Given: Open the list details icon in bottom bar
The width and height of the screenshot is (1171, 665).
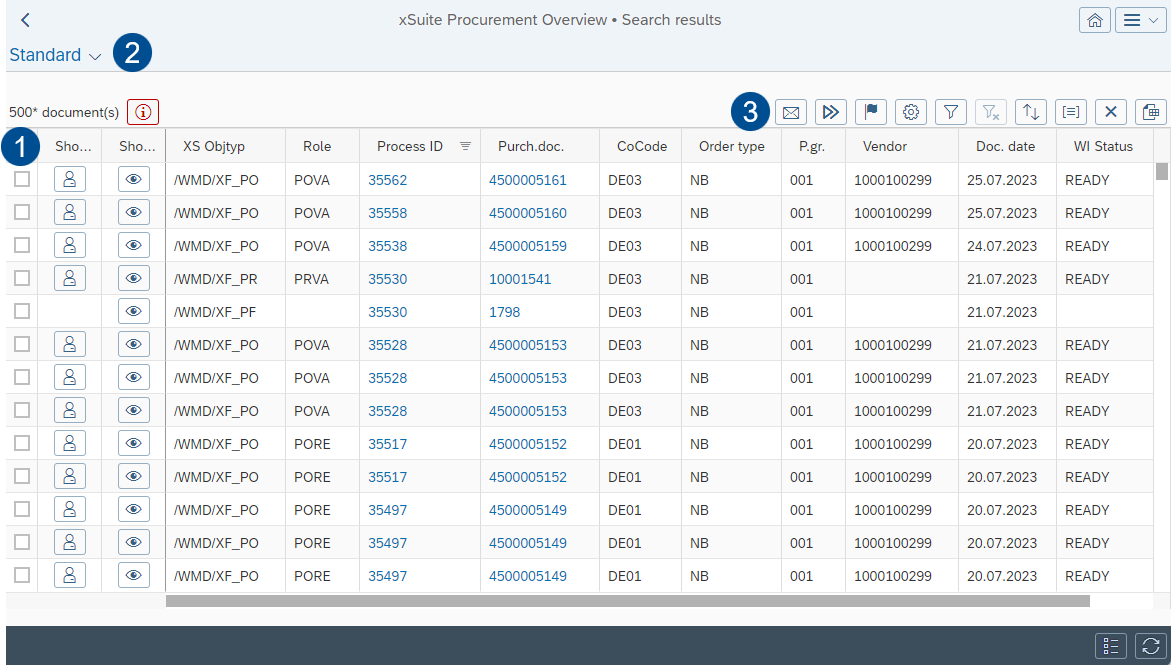Looking at the screenshot, I should 1110,646.
